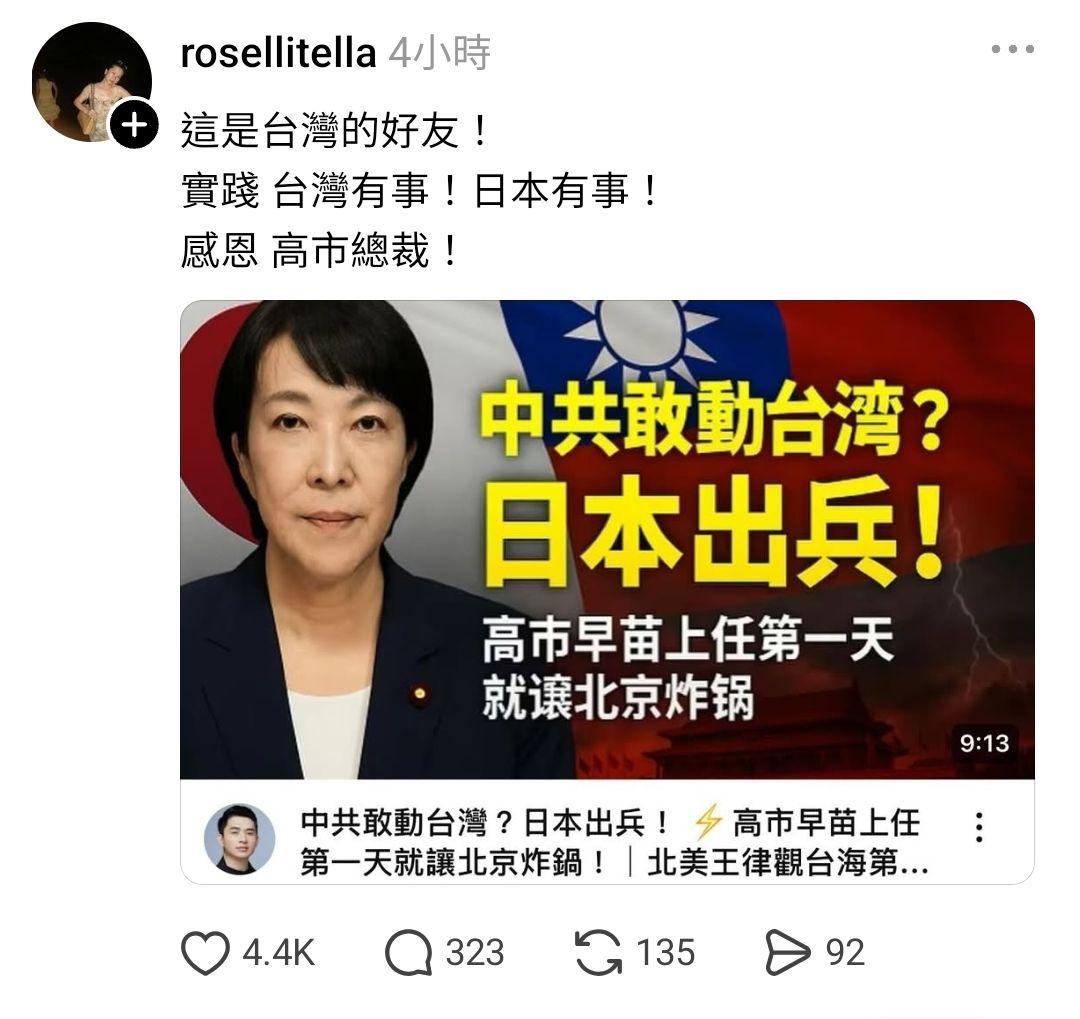Click the 323 replies count
Image resolution: width=1080 pixels, height=1019 pixels.
click(475, 953)
